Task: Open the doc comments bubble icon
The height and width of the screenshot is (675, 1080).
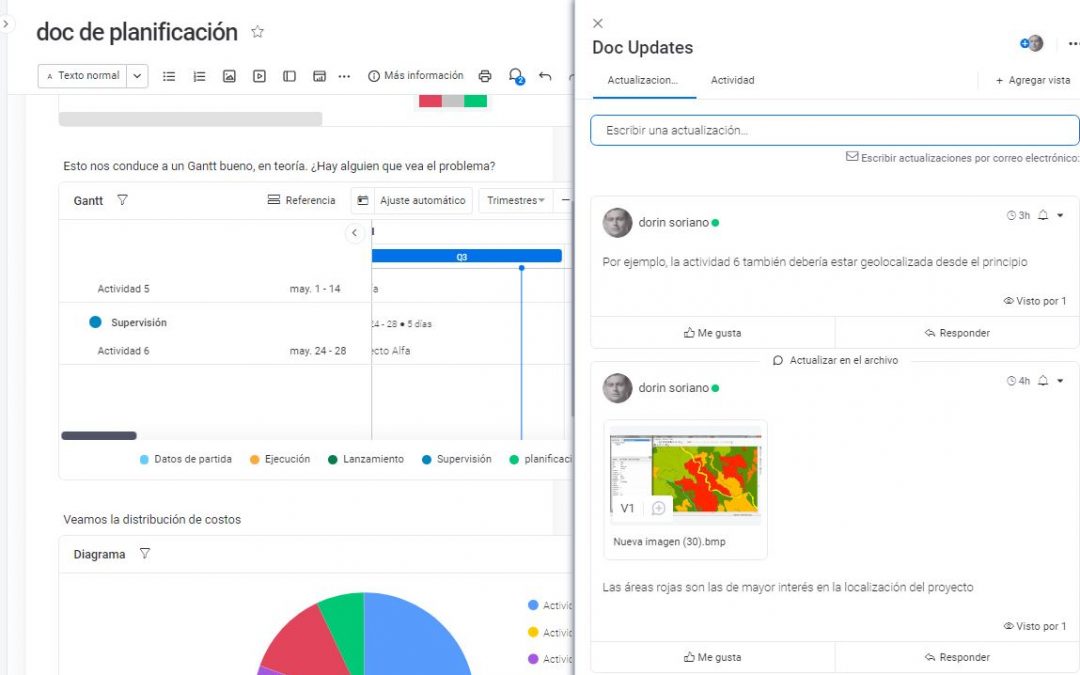Action: 515,76
